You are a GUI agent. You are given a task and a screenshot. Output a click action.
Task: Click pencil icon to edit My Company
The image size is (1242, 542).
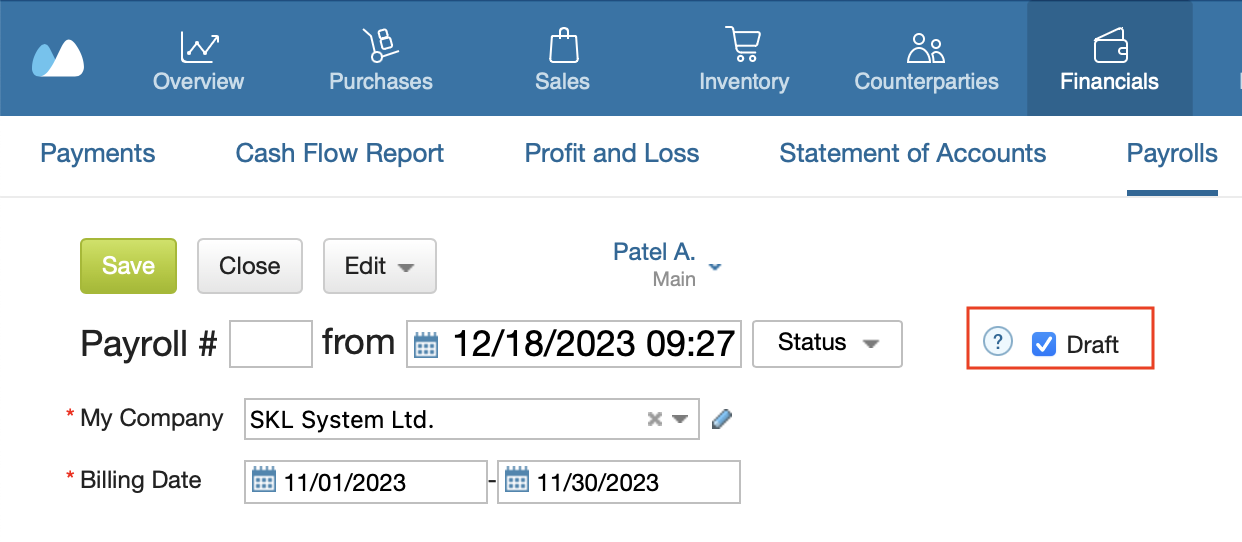pyautogui.click(x=722, y=419)
